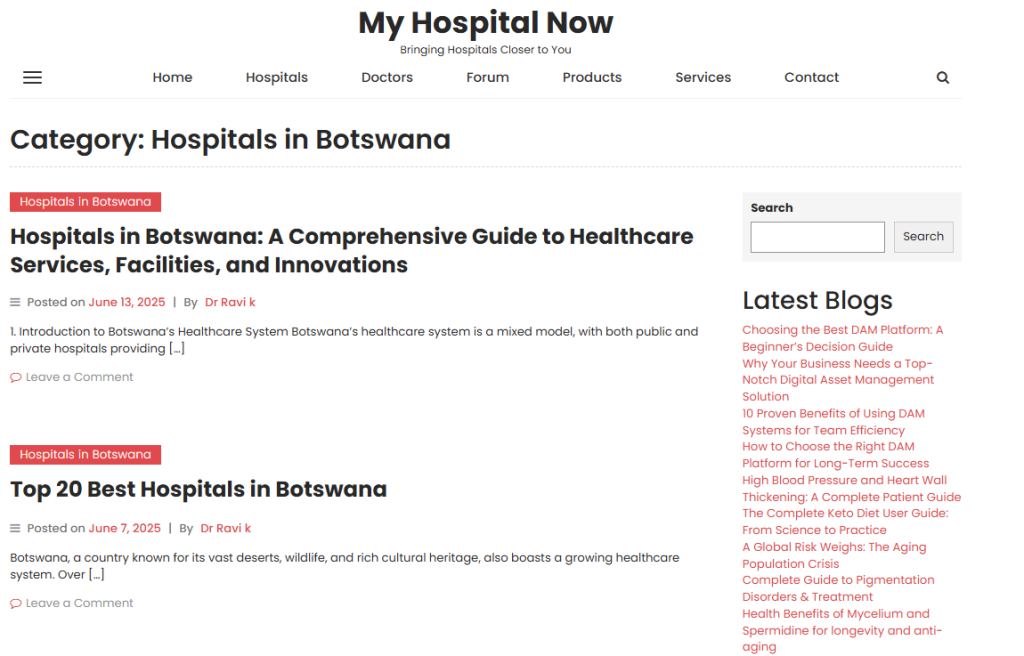The height and width of the screenshot is (656, 1024).
Task: Click lines icon beside June 7, 2025
Action: pos(15,529)
